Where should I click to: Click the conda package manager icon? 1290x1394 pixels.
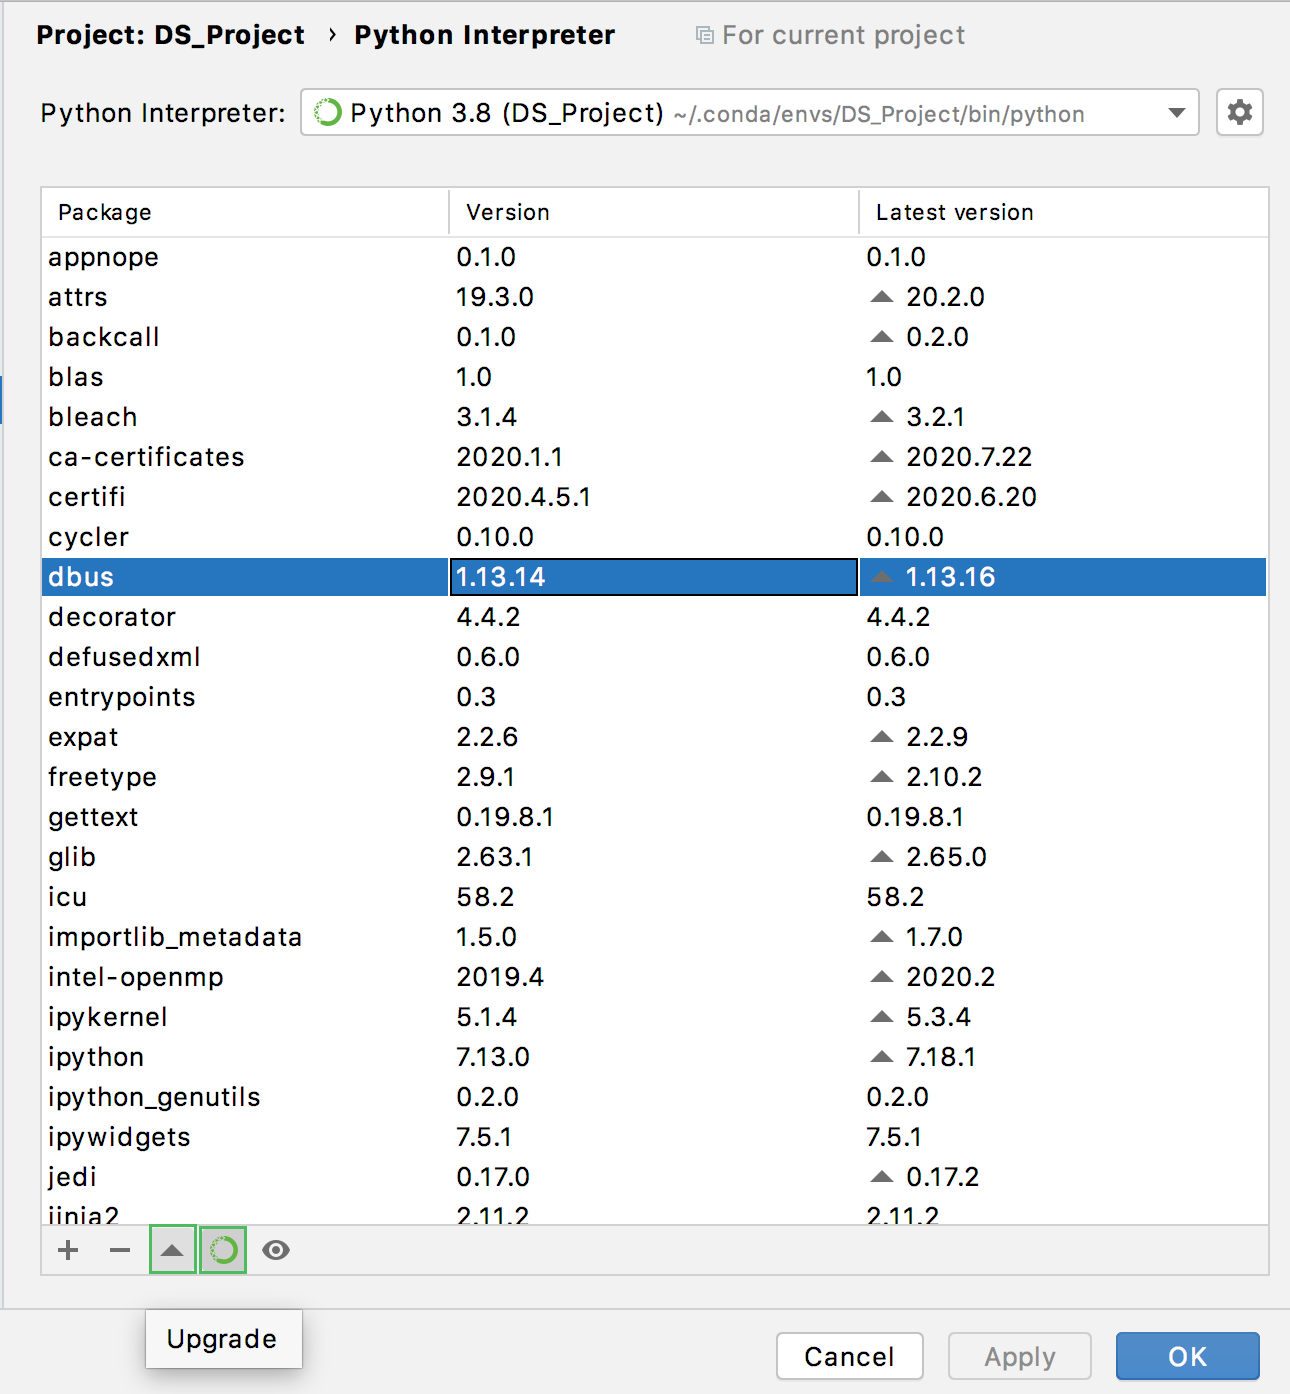pos(222,1249)
